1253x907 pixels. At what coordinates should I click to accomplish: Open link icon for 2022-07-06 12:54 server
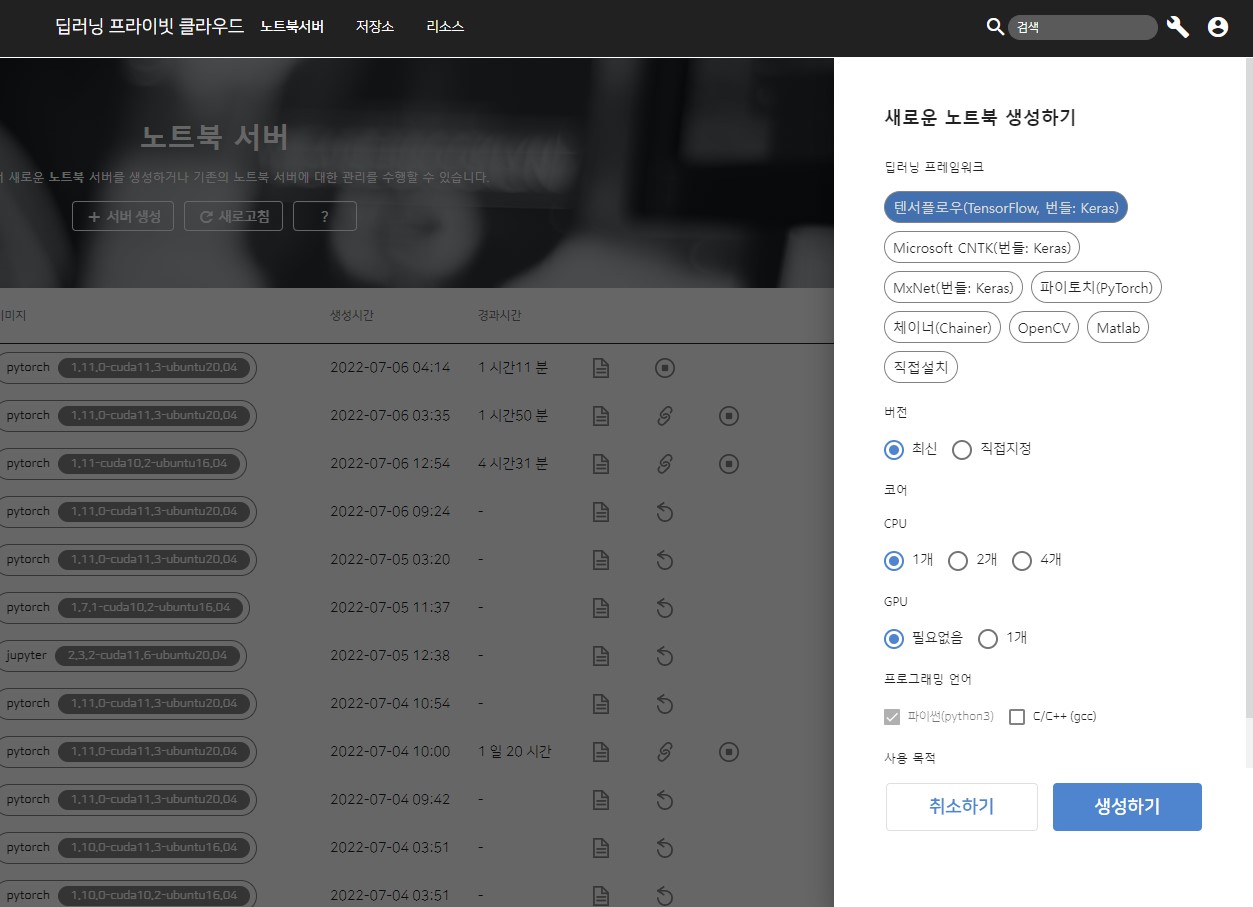665,463
